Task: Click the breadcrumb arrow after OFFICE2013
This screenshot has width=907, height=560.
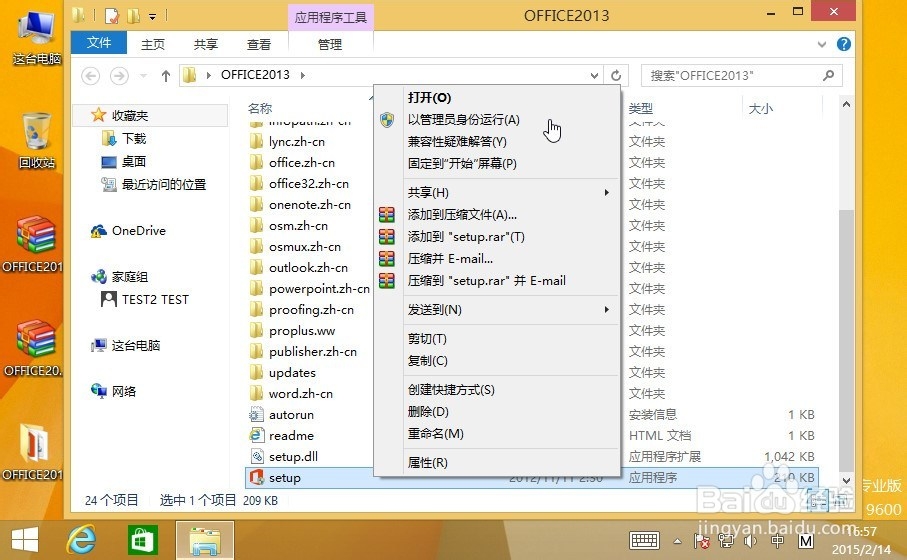Action: pos(303,75)
